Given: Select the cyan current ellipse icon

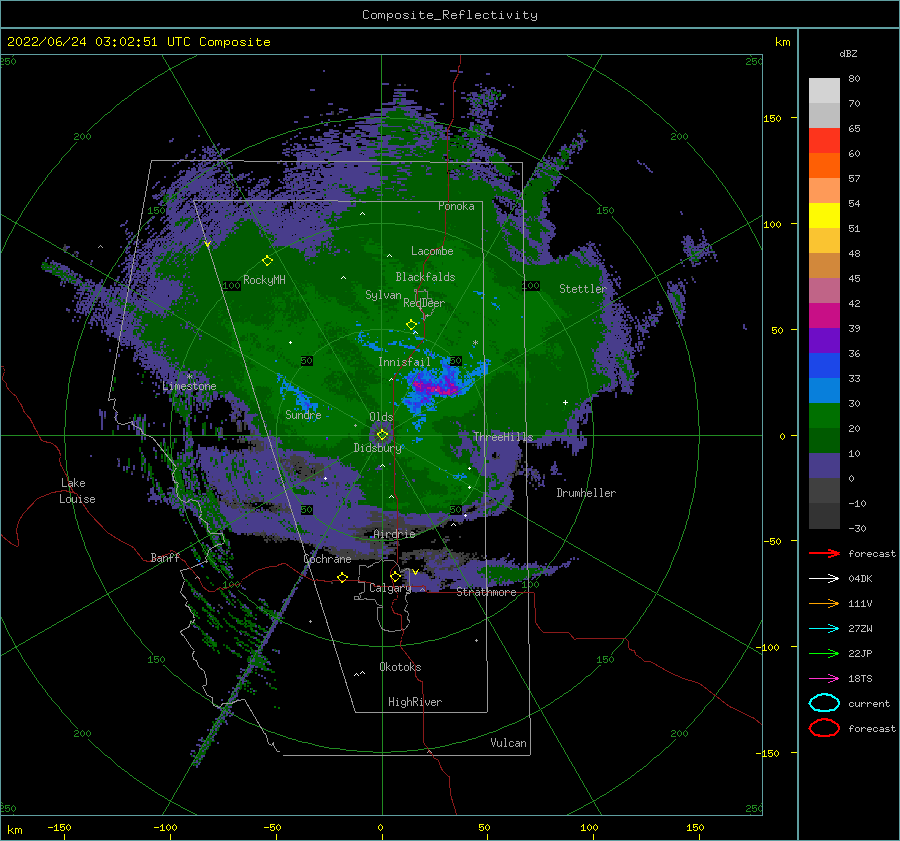Looking at the screenshot, I should (824, 703).
